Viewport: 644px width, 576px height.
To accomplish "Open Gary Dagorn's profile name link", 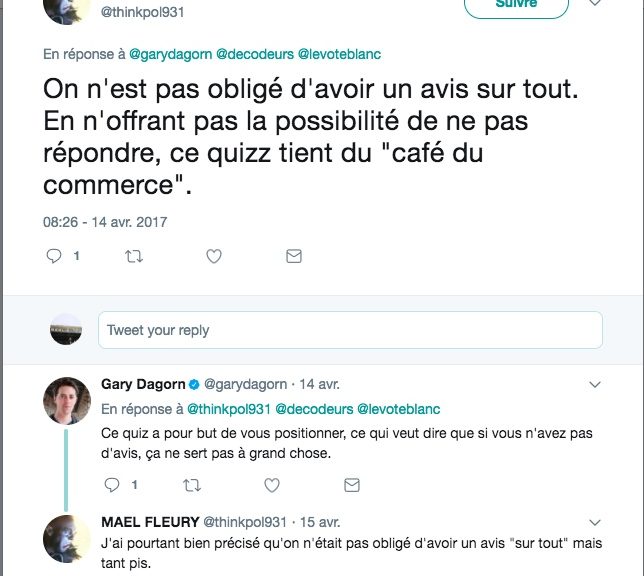I will 142,384.
